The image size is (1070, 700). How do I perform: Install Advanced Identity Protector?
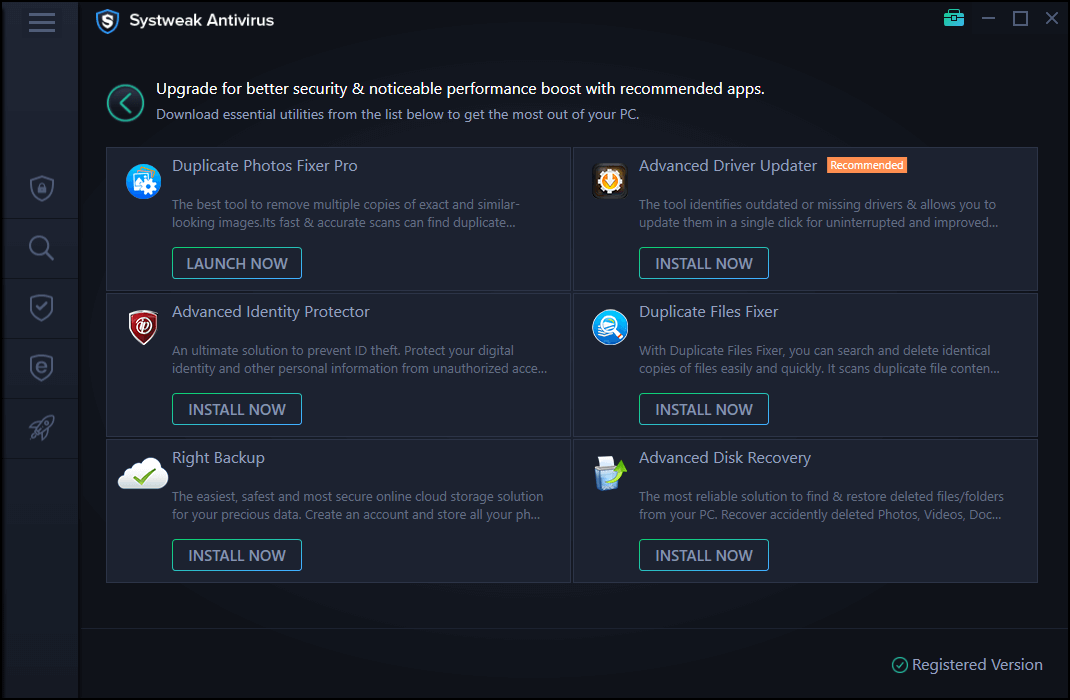[x=237, y=410]
